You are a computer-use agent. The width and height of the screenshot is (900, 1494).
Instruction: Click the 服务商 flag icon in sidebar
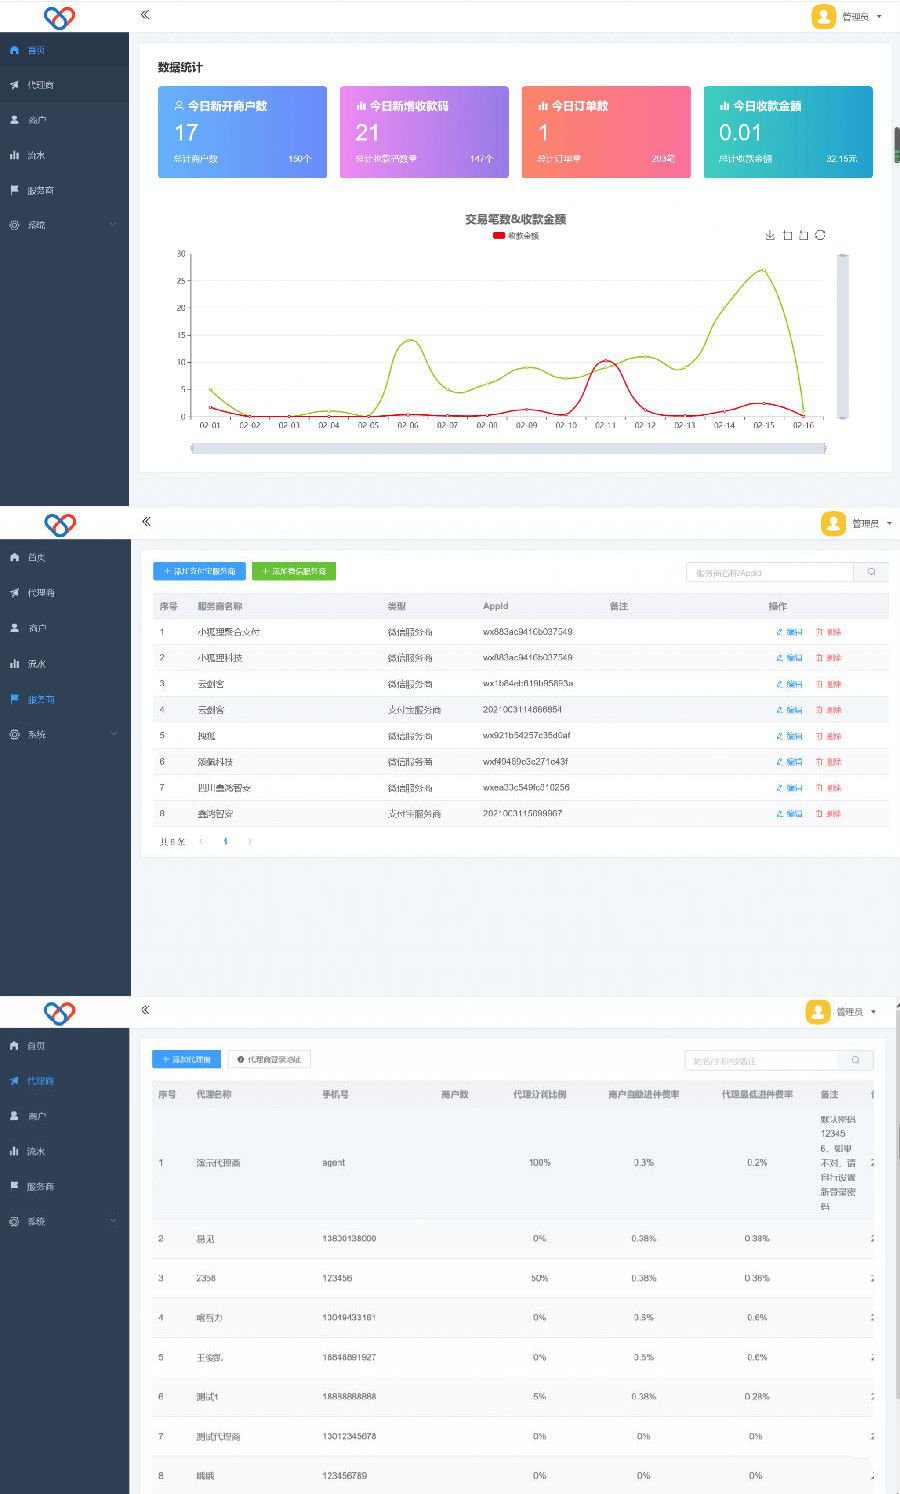coord(14,190)
